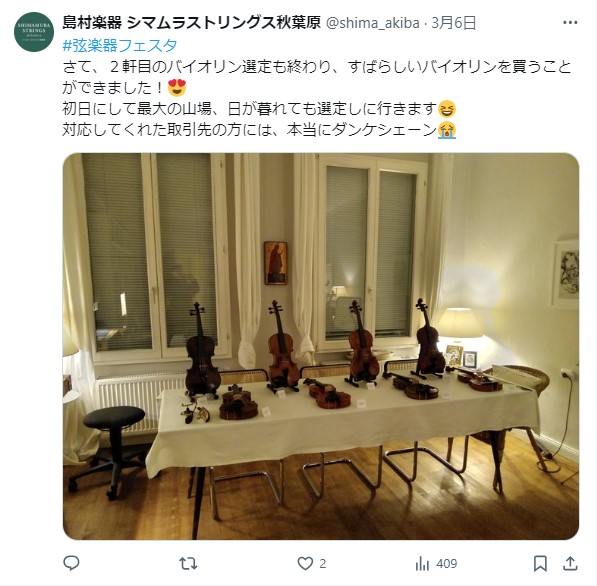
Task: Click the view count 409
Action: click(446, 564)
